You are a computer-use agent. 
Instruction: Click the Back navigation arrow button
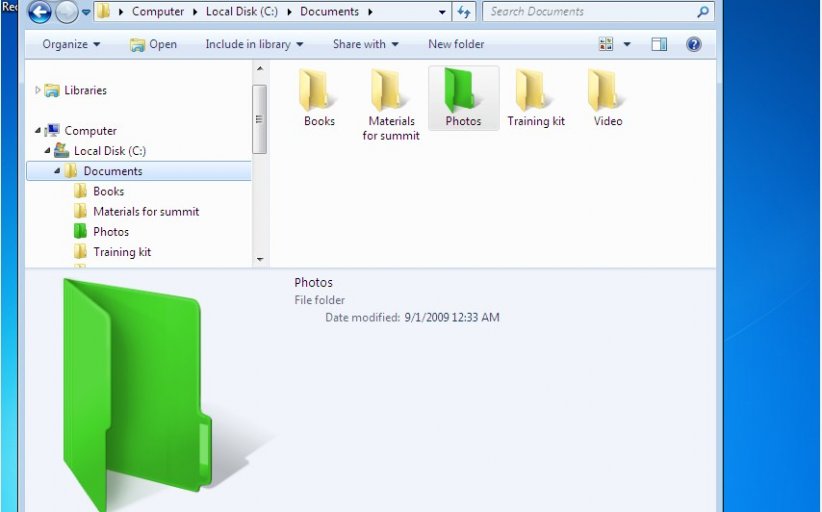40,13
